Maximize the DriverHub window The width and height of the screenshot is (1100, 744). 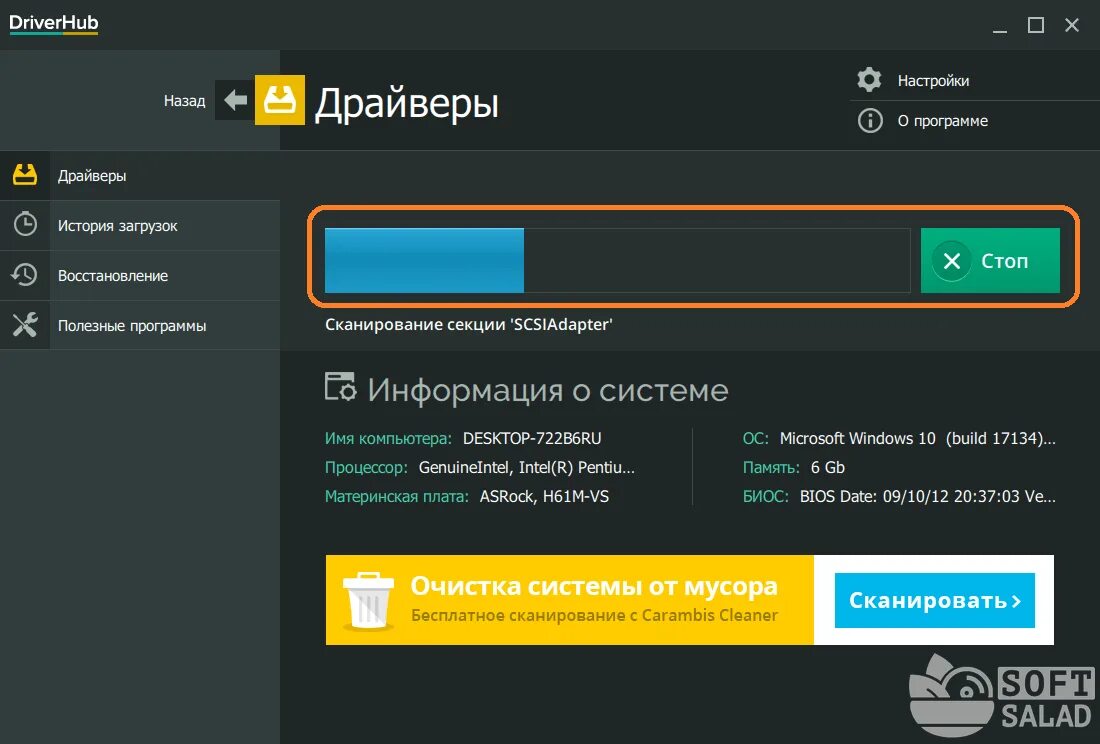1035,25
